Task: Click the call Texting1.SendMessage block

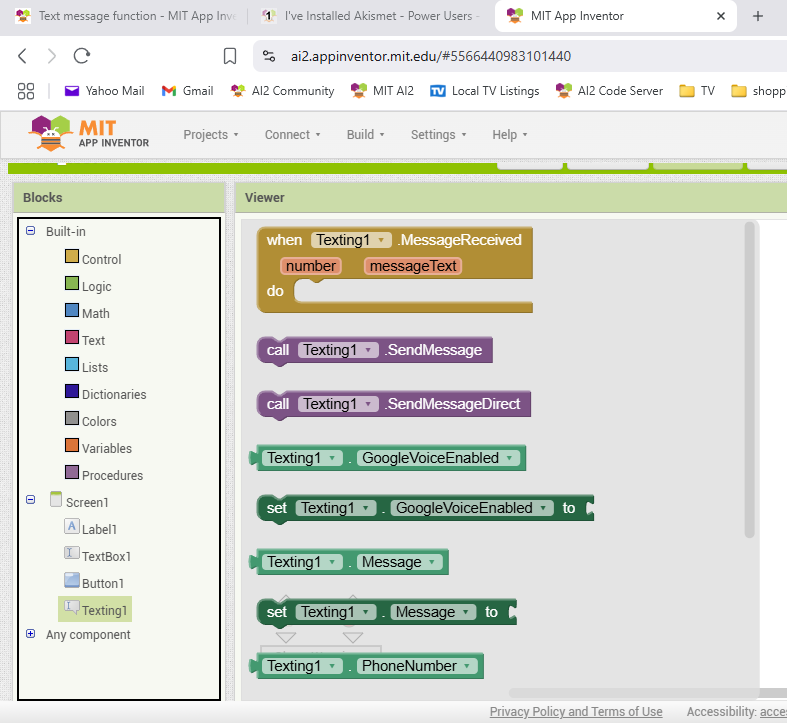Action: 374,350
